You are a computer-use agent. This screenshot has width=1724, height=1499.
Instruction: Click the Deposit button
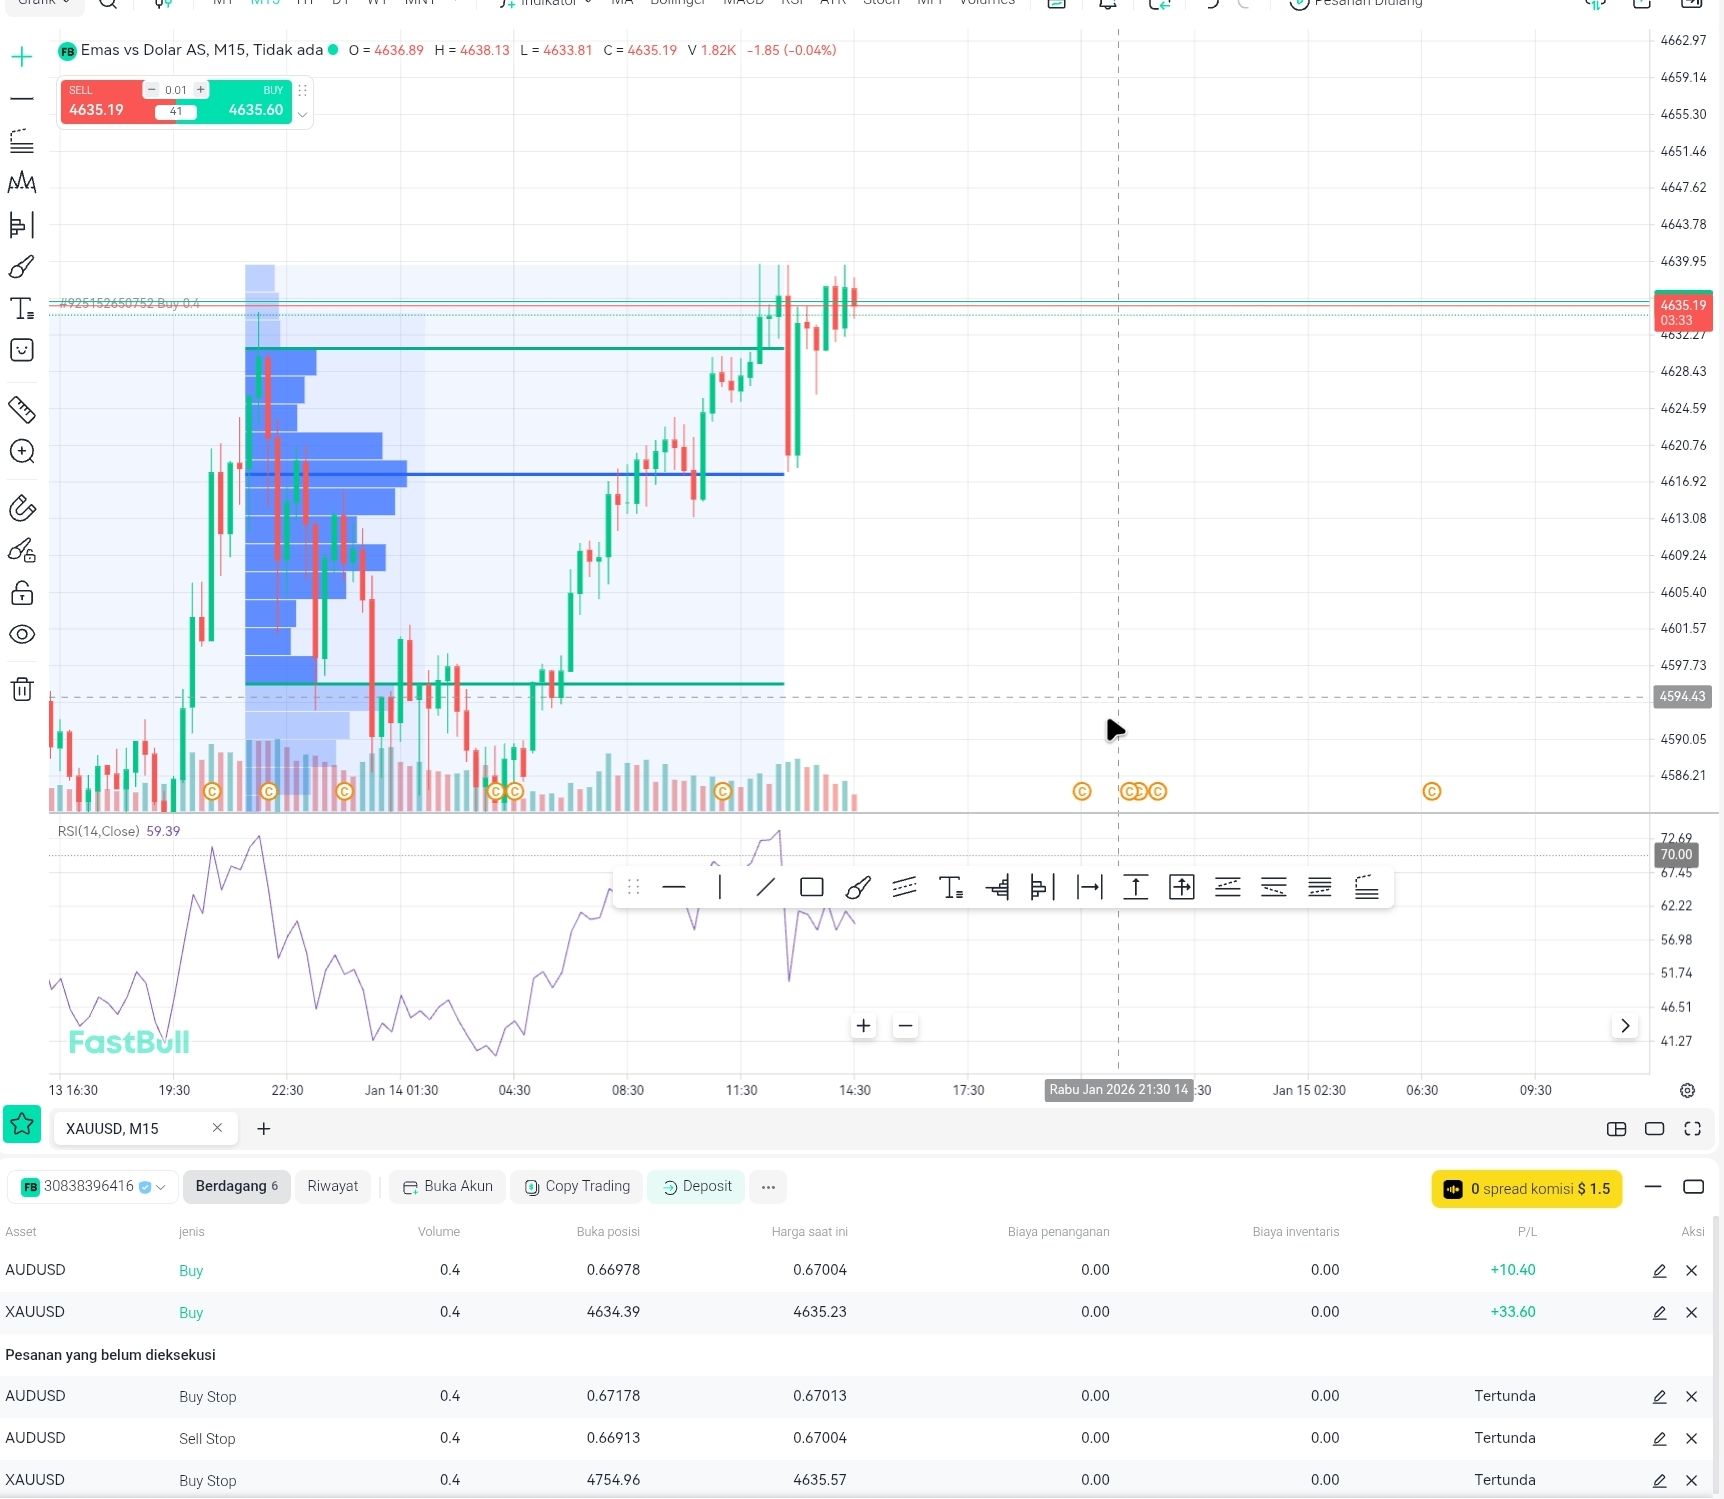pos(696,1186)
